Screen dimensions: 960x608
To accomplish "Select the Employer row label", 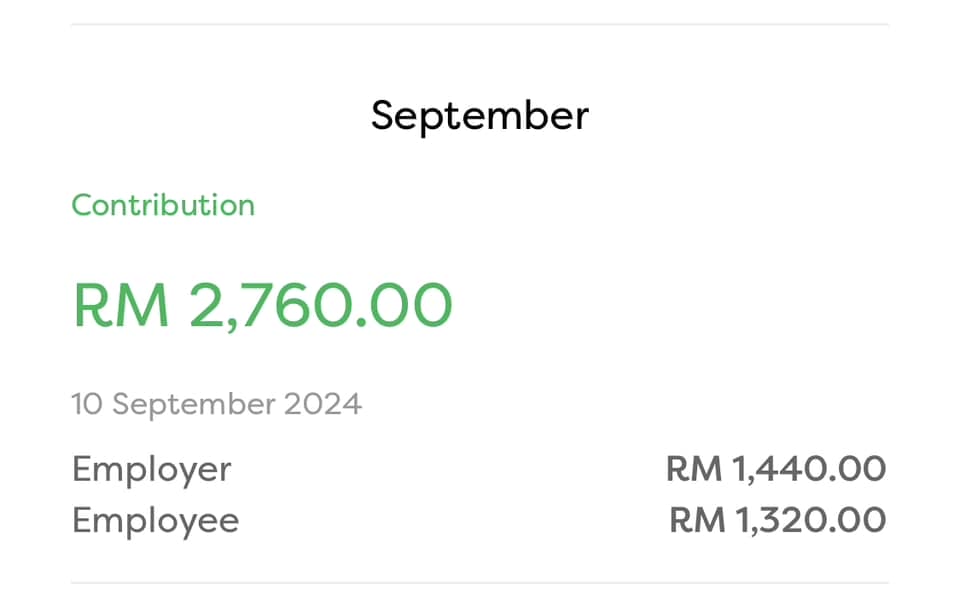I will 152,470.
